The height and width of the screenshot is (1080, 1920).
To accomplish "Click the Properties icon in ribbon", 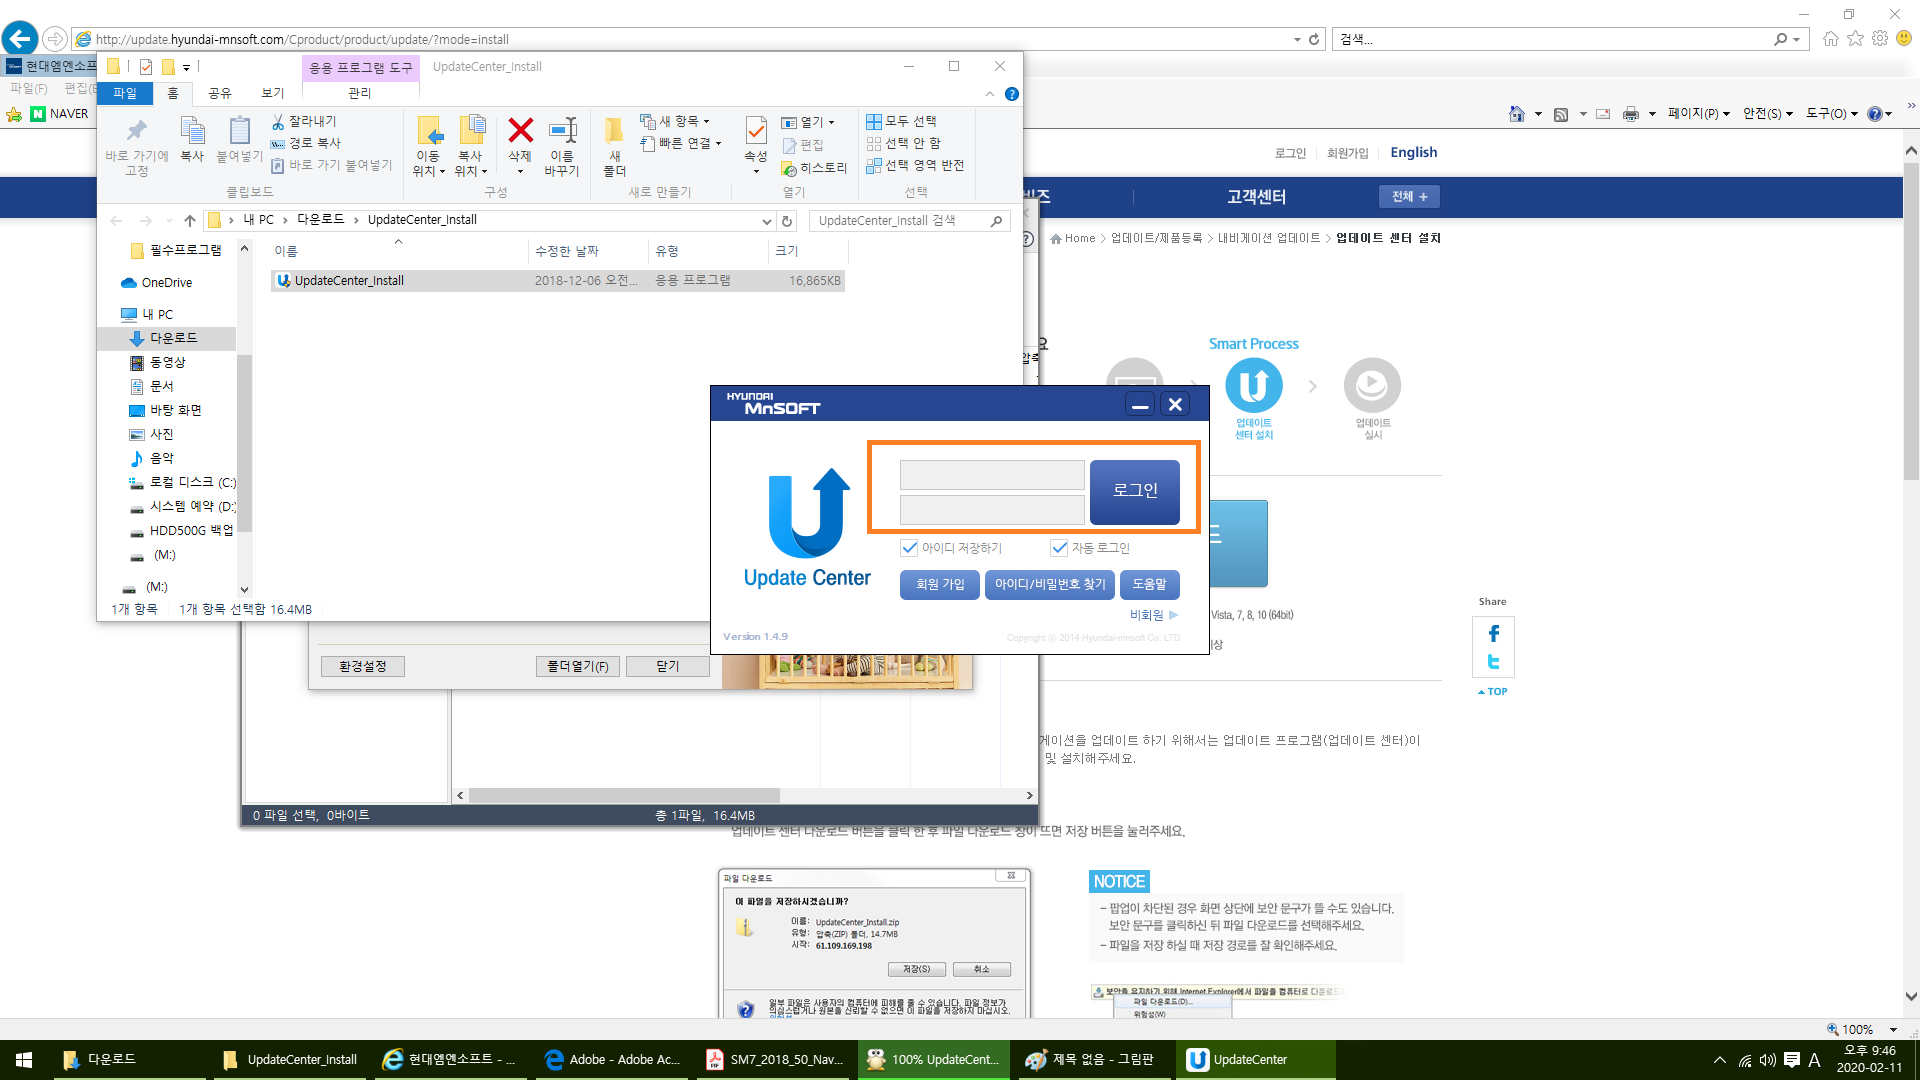I will (756, 131).
